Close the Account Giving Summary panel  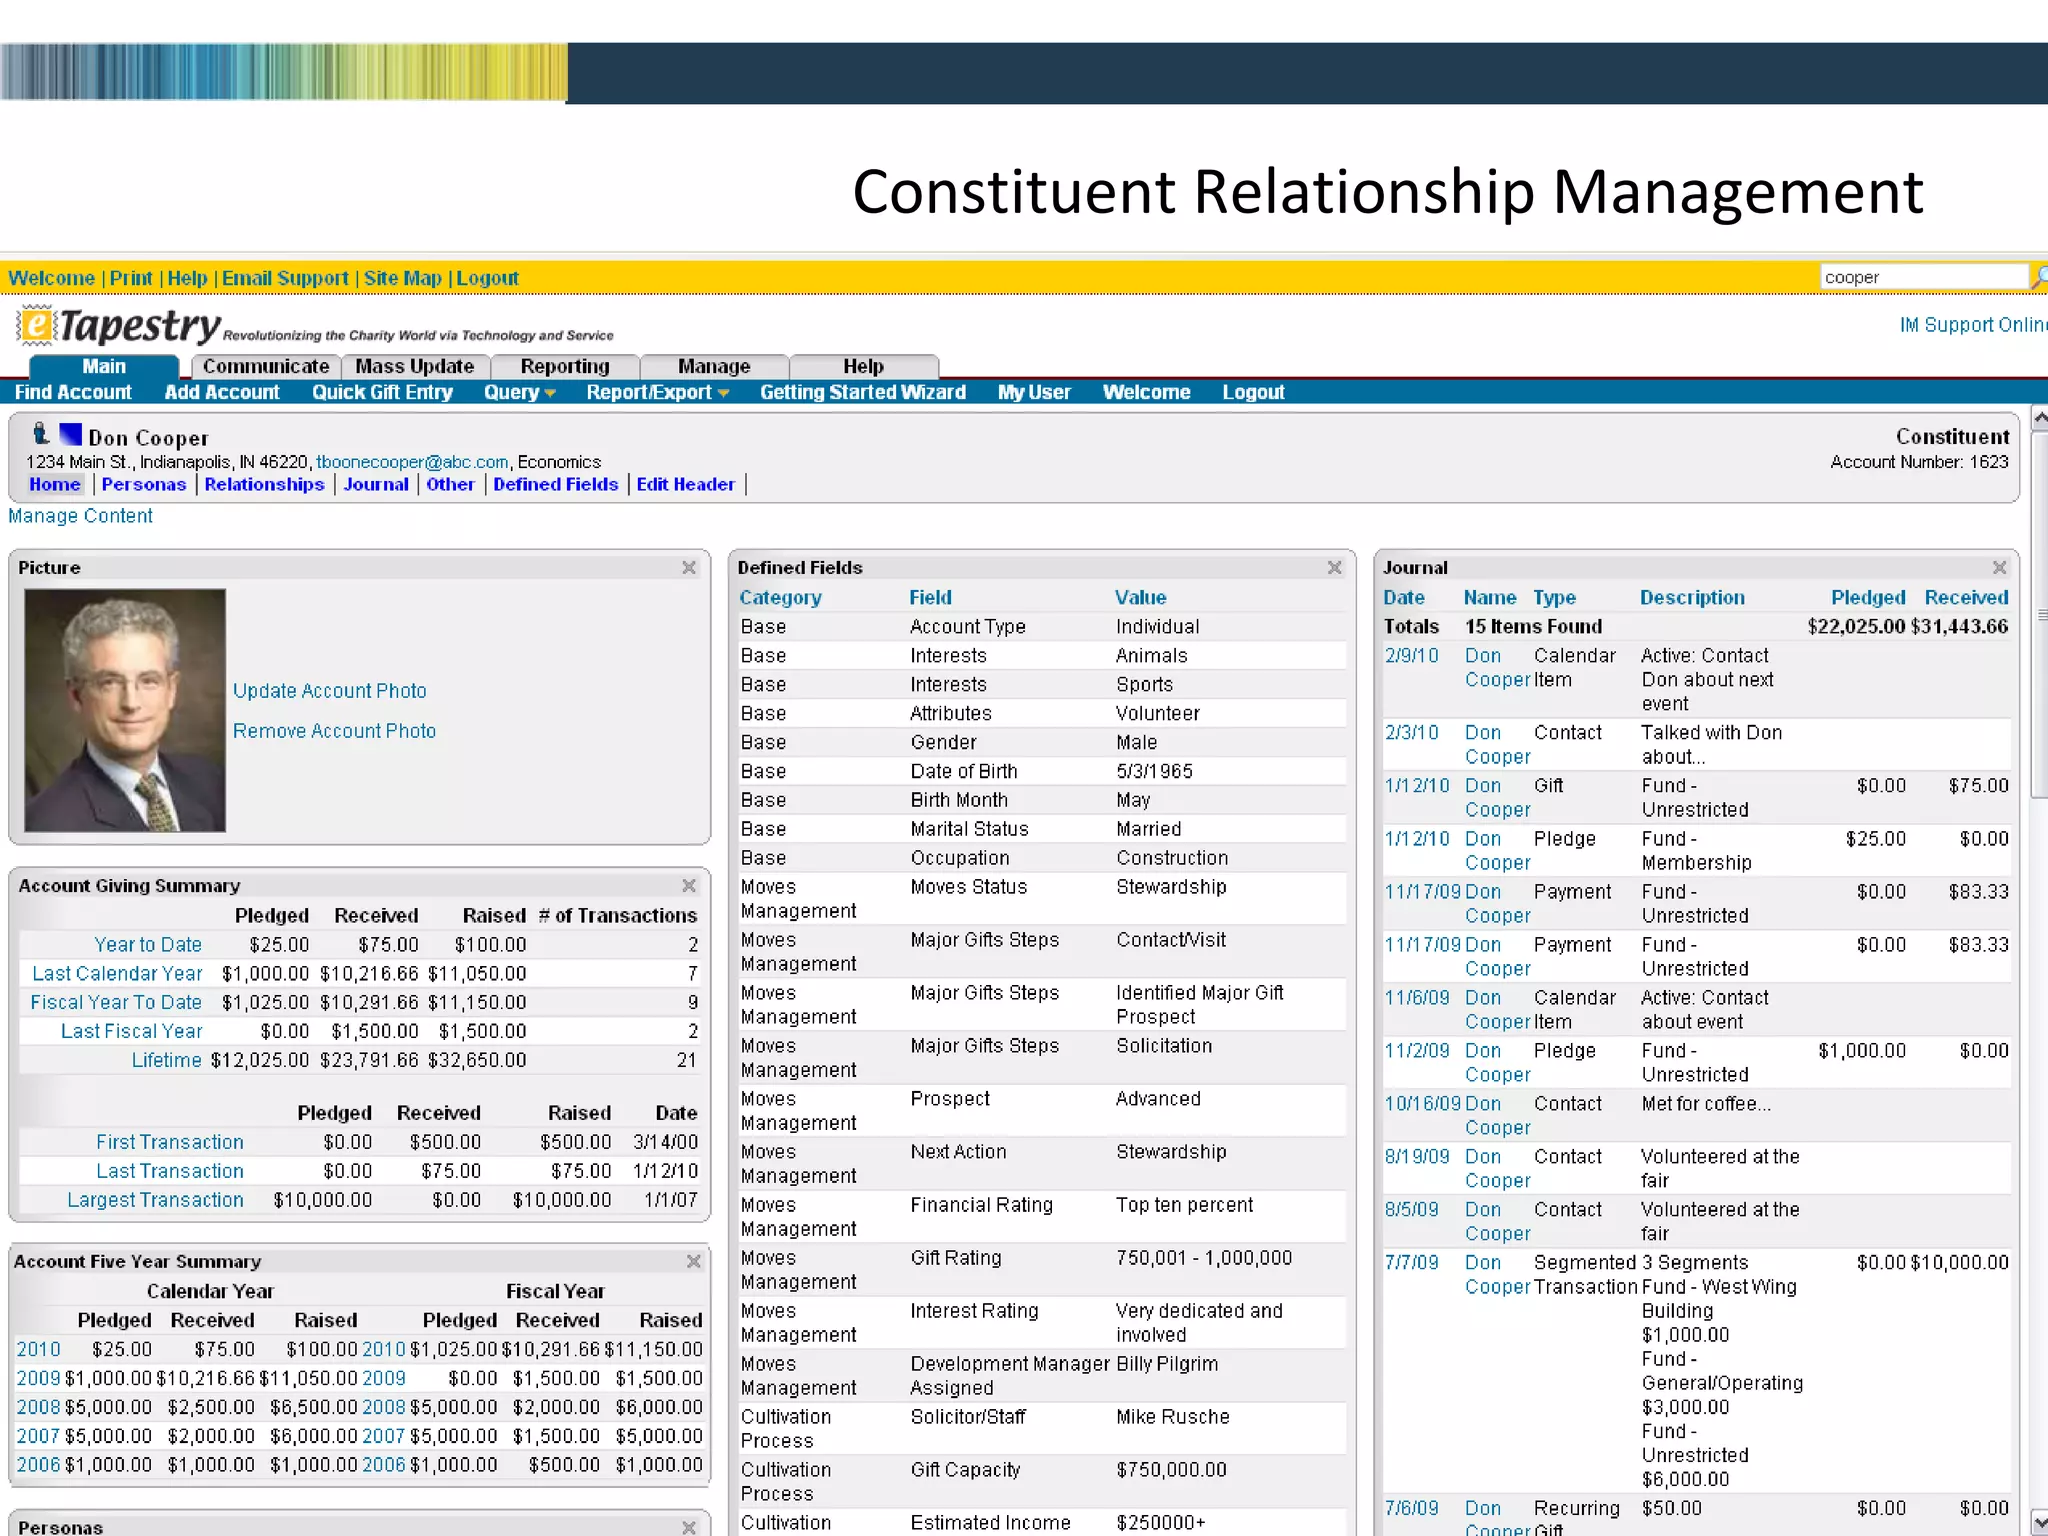[x=689, y=885]
